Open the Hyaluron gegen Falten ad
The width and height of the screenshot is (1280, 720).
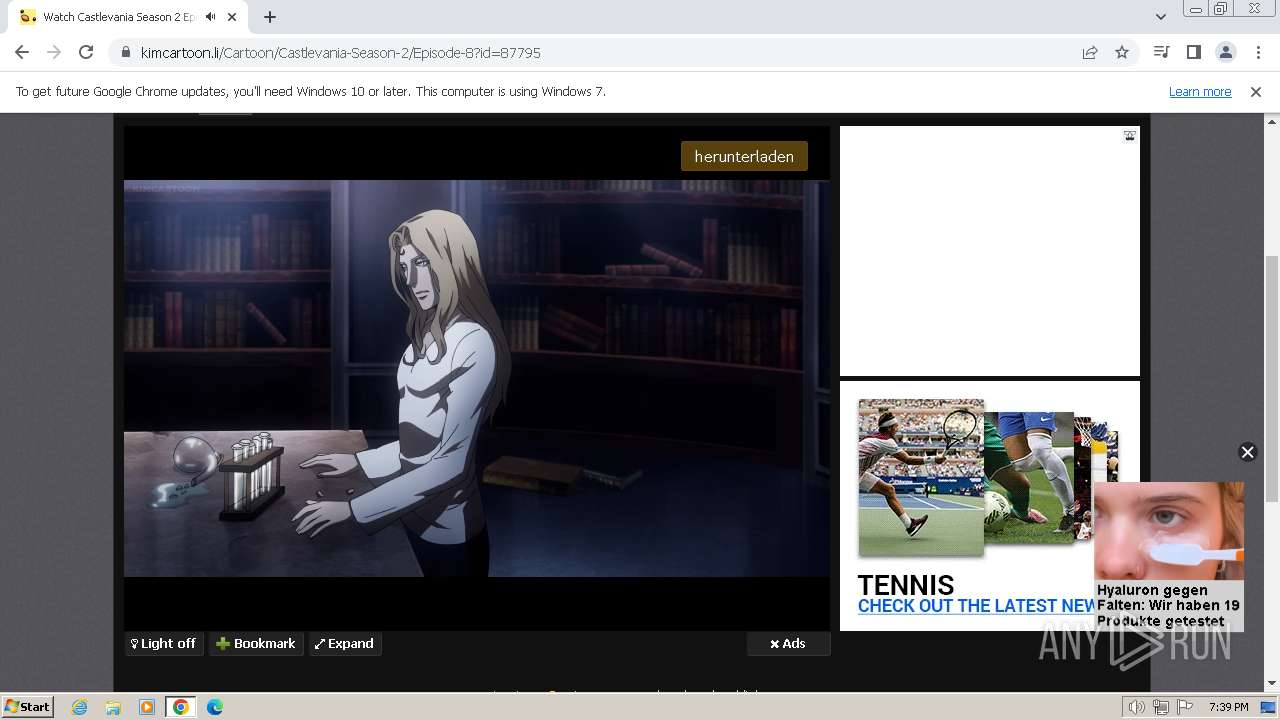[x=1169, y=556]
